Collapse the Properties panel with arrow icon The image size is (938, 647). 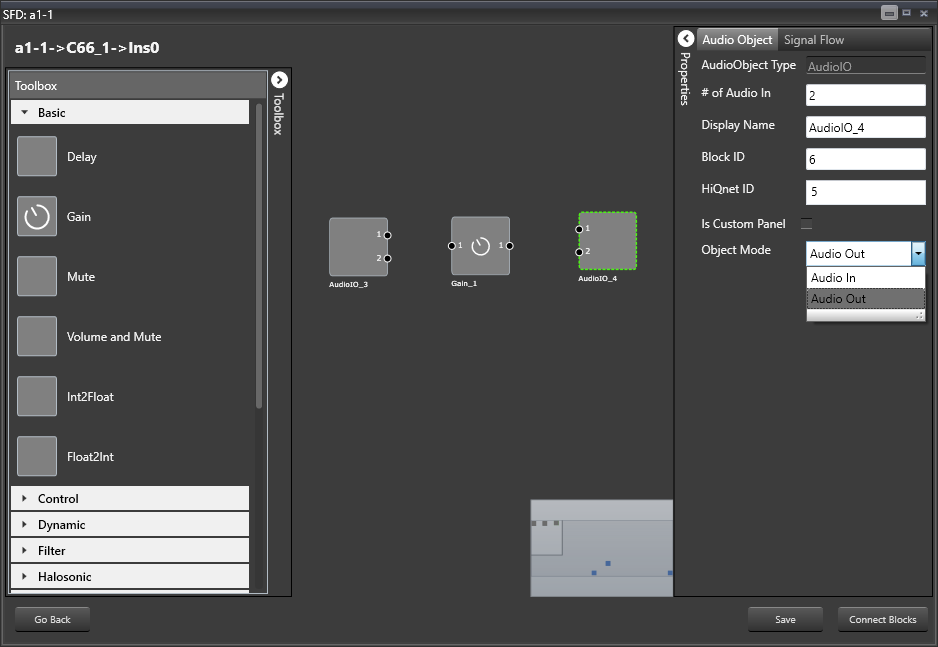tap(686, 39)
